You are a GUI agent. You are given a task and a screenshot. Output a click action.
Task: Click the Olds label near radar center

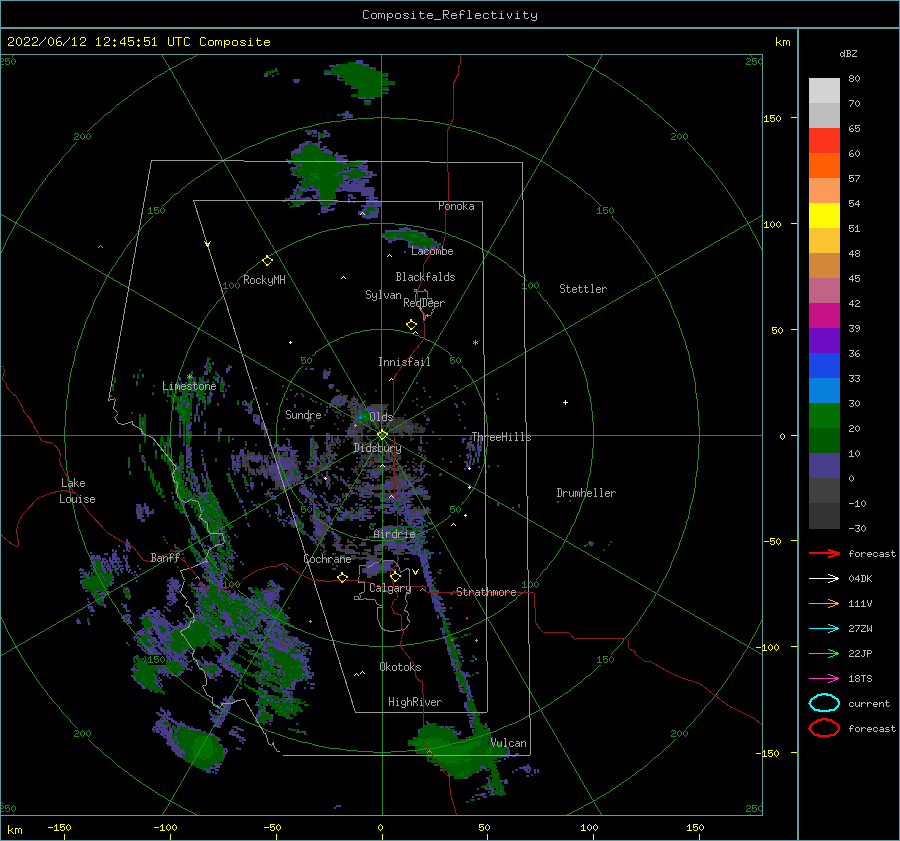(381, 417)
